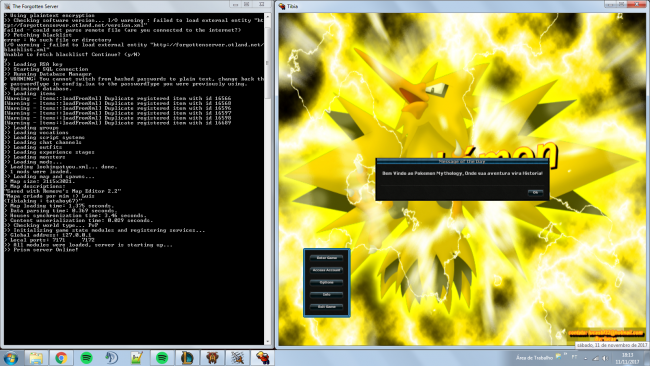Minimize The Forgotten Server window
650x366 pixels.
[235, 4]
